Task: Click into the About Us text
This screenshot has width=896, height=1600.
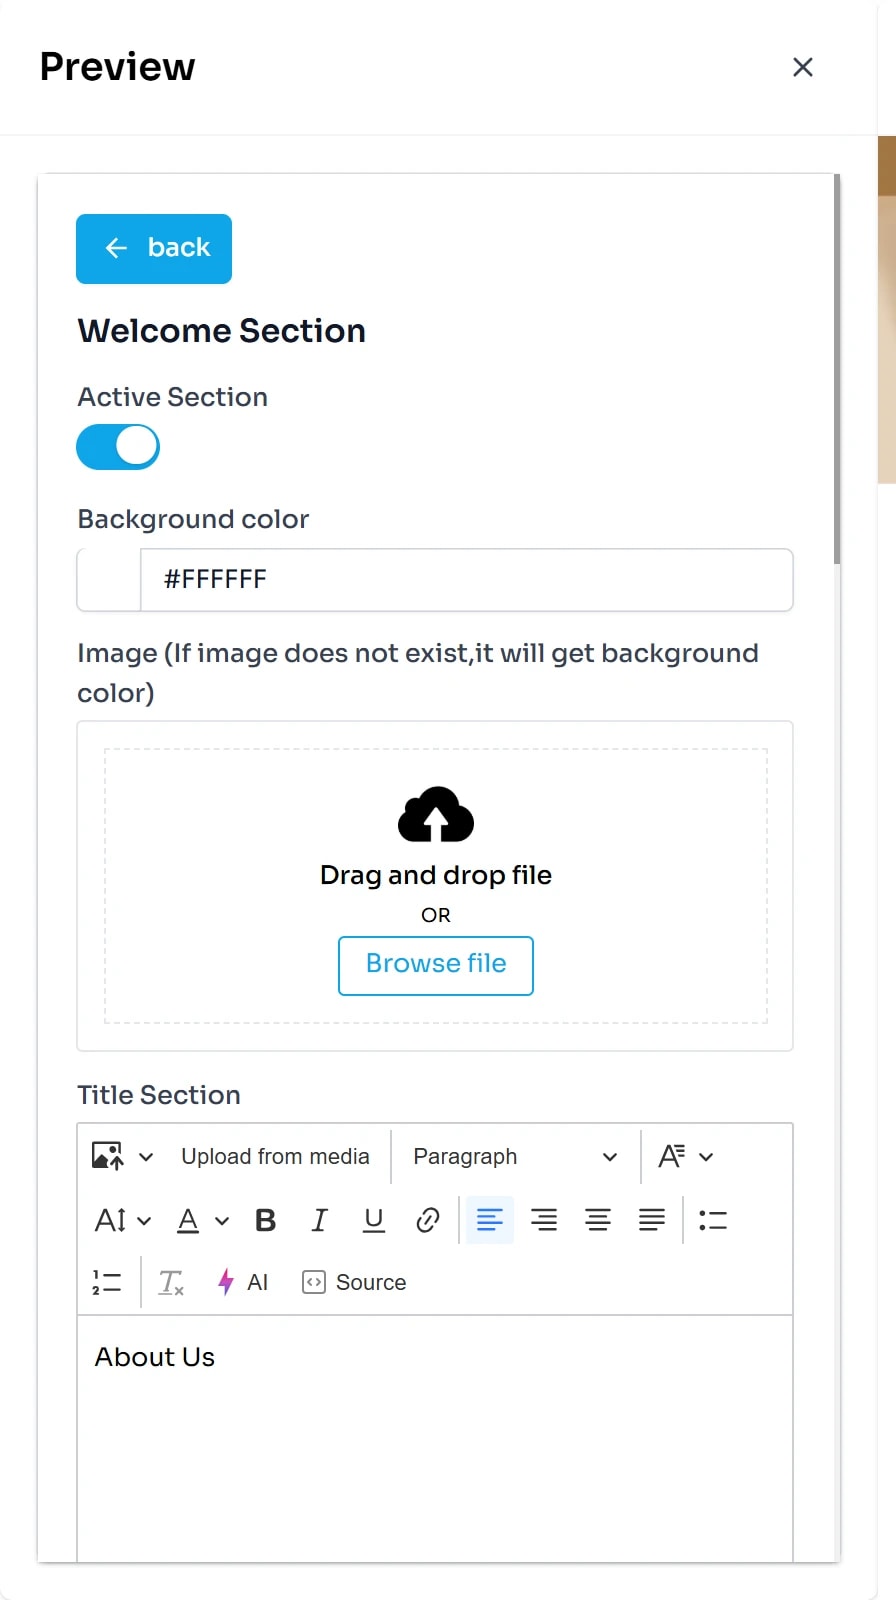Action: [155, 1357]
